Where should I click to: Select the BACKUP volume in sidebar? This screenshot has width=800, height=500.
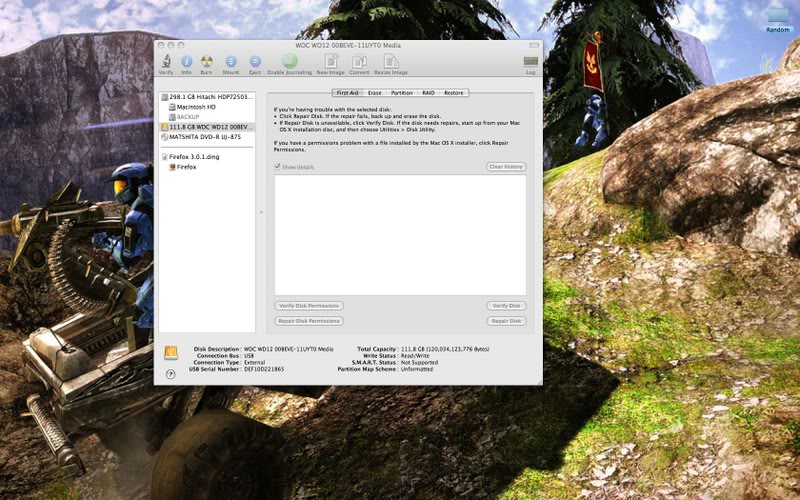point(207,117)
